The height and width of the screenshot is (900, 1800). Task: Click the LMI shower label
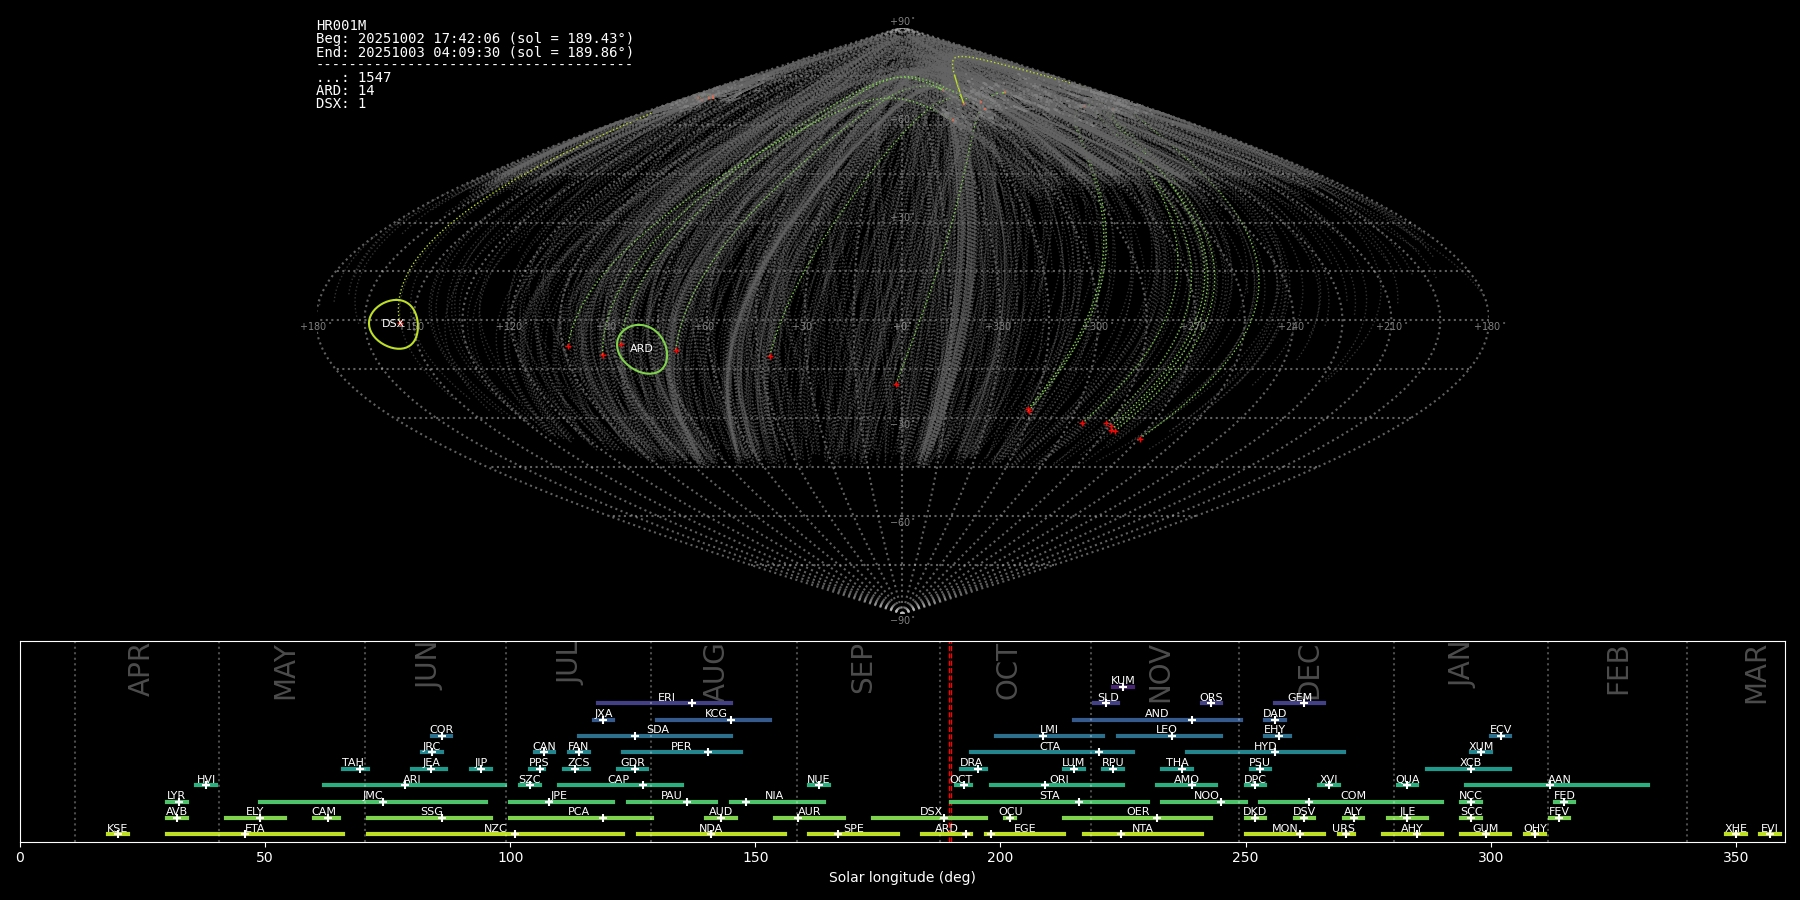pyautogui.click(x=1049, y=730)
